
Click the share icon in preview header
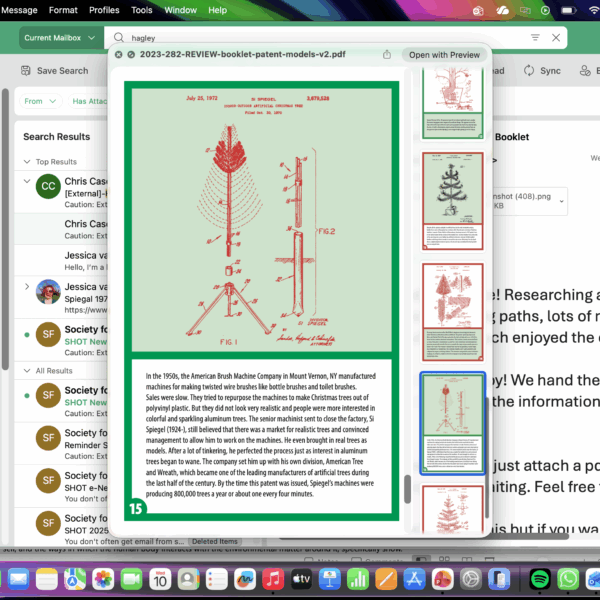(x=386, y=54)
